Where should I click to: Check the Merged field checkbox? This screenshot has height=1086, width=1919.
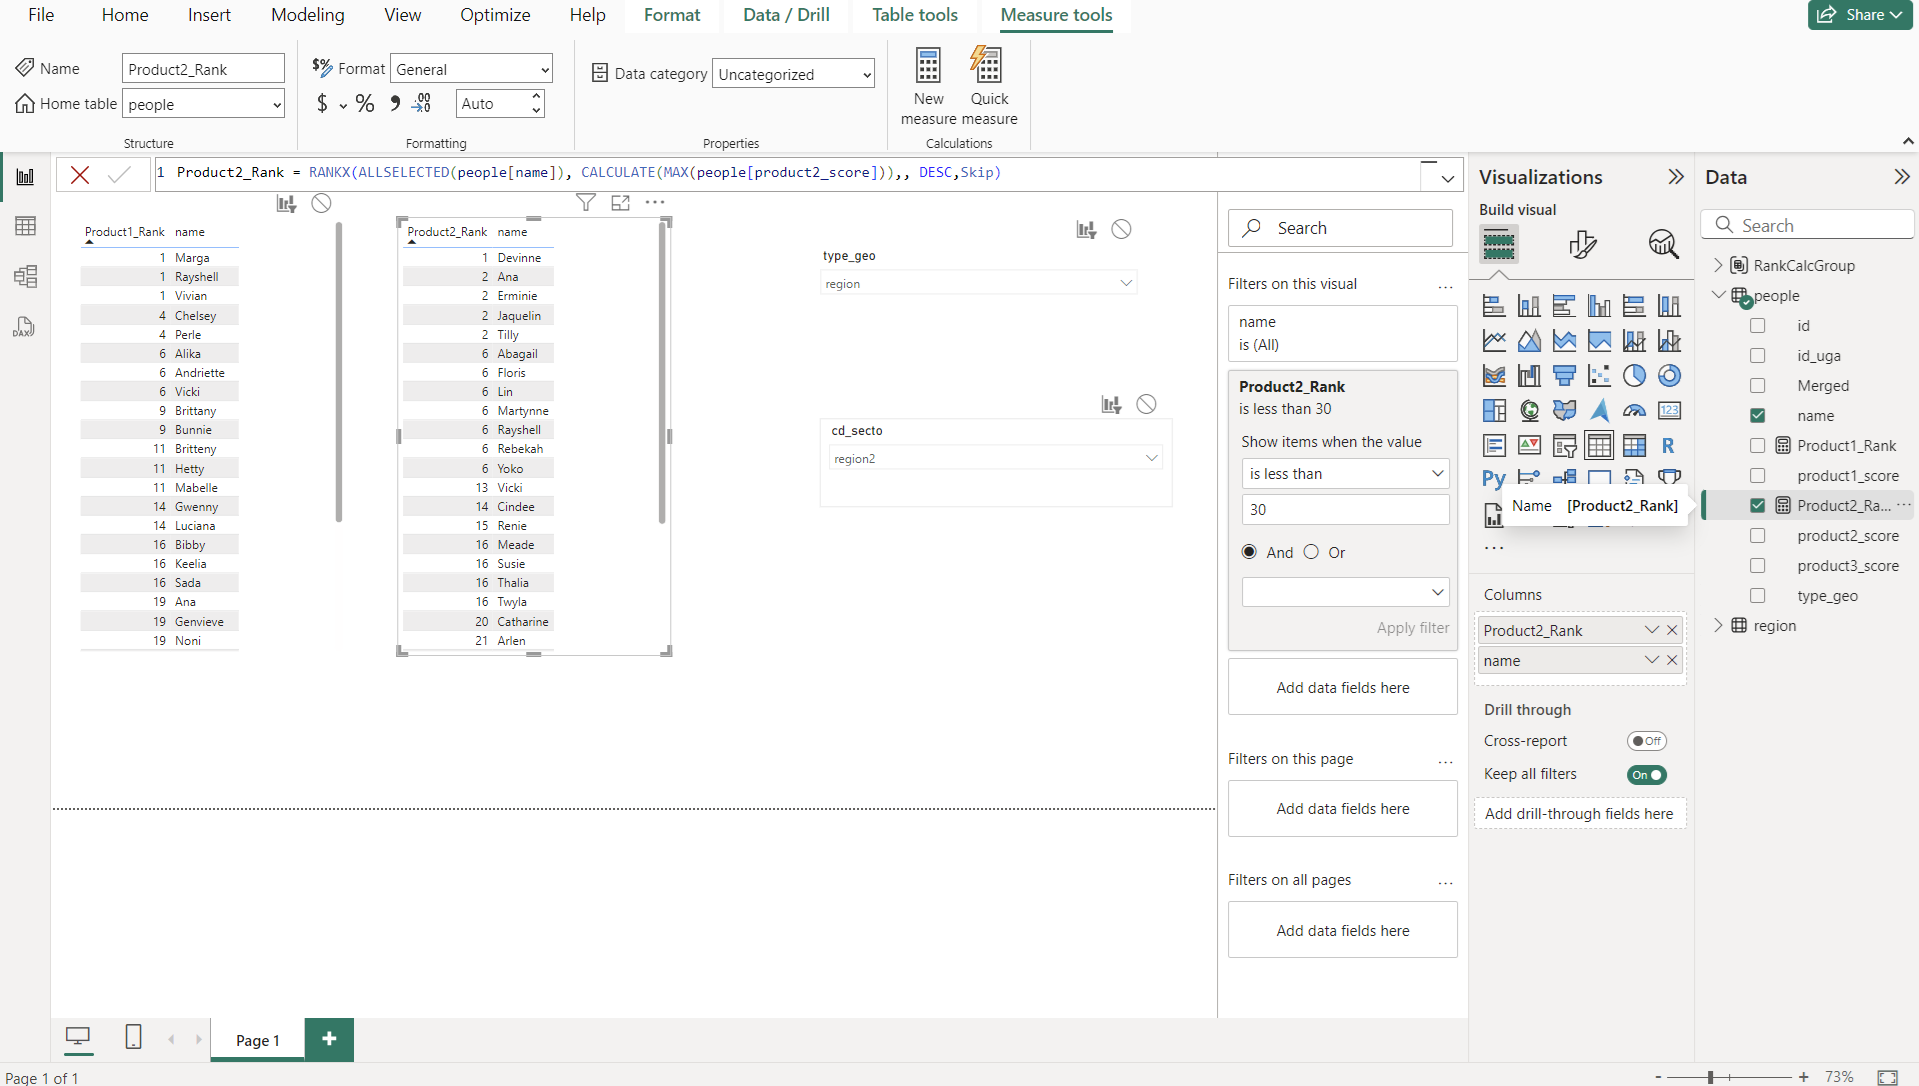click(x=1757, y=386)
